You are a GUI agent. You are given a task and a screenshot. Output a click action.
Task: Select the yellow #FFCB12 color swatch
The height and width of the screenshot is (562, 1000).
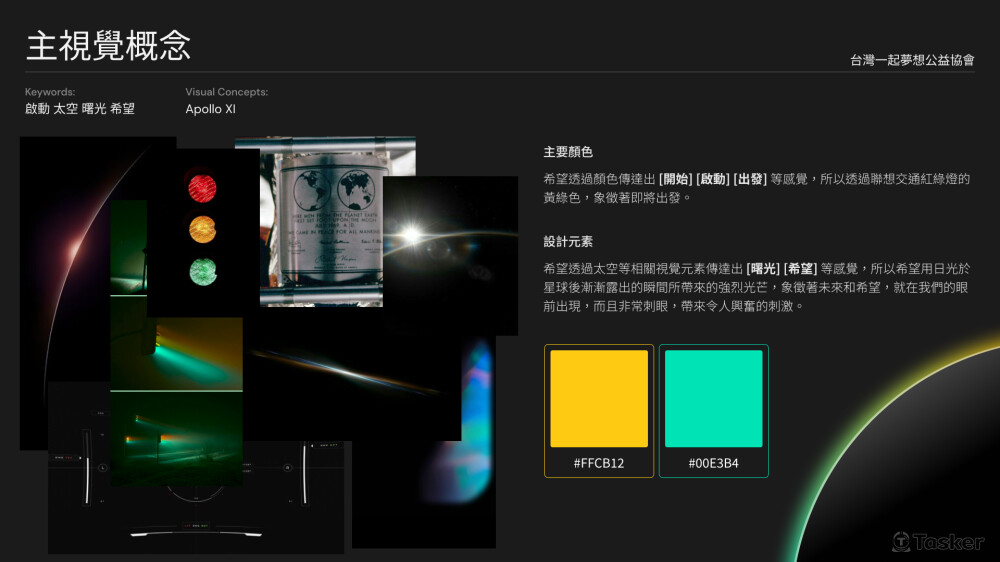[x=599, y=398]
